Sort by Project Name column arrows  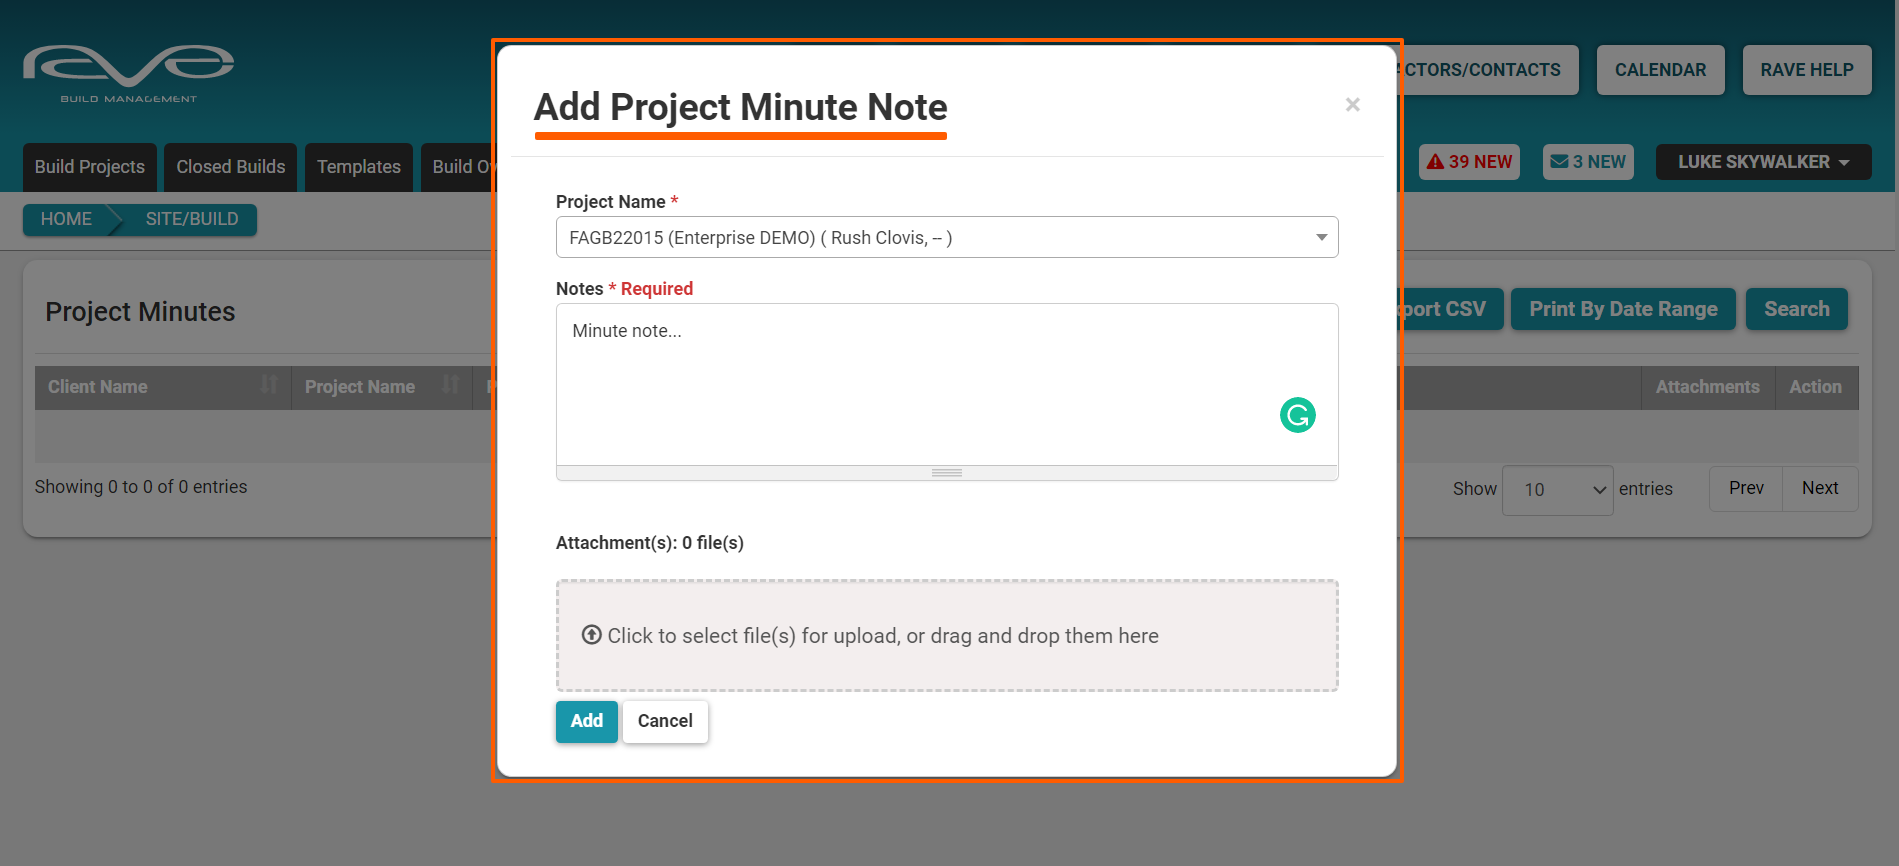(451, 385)
